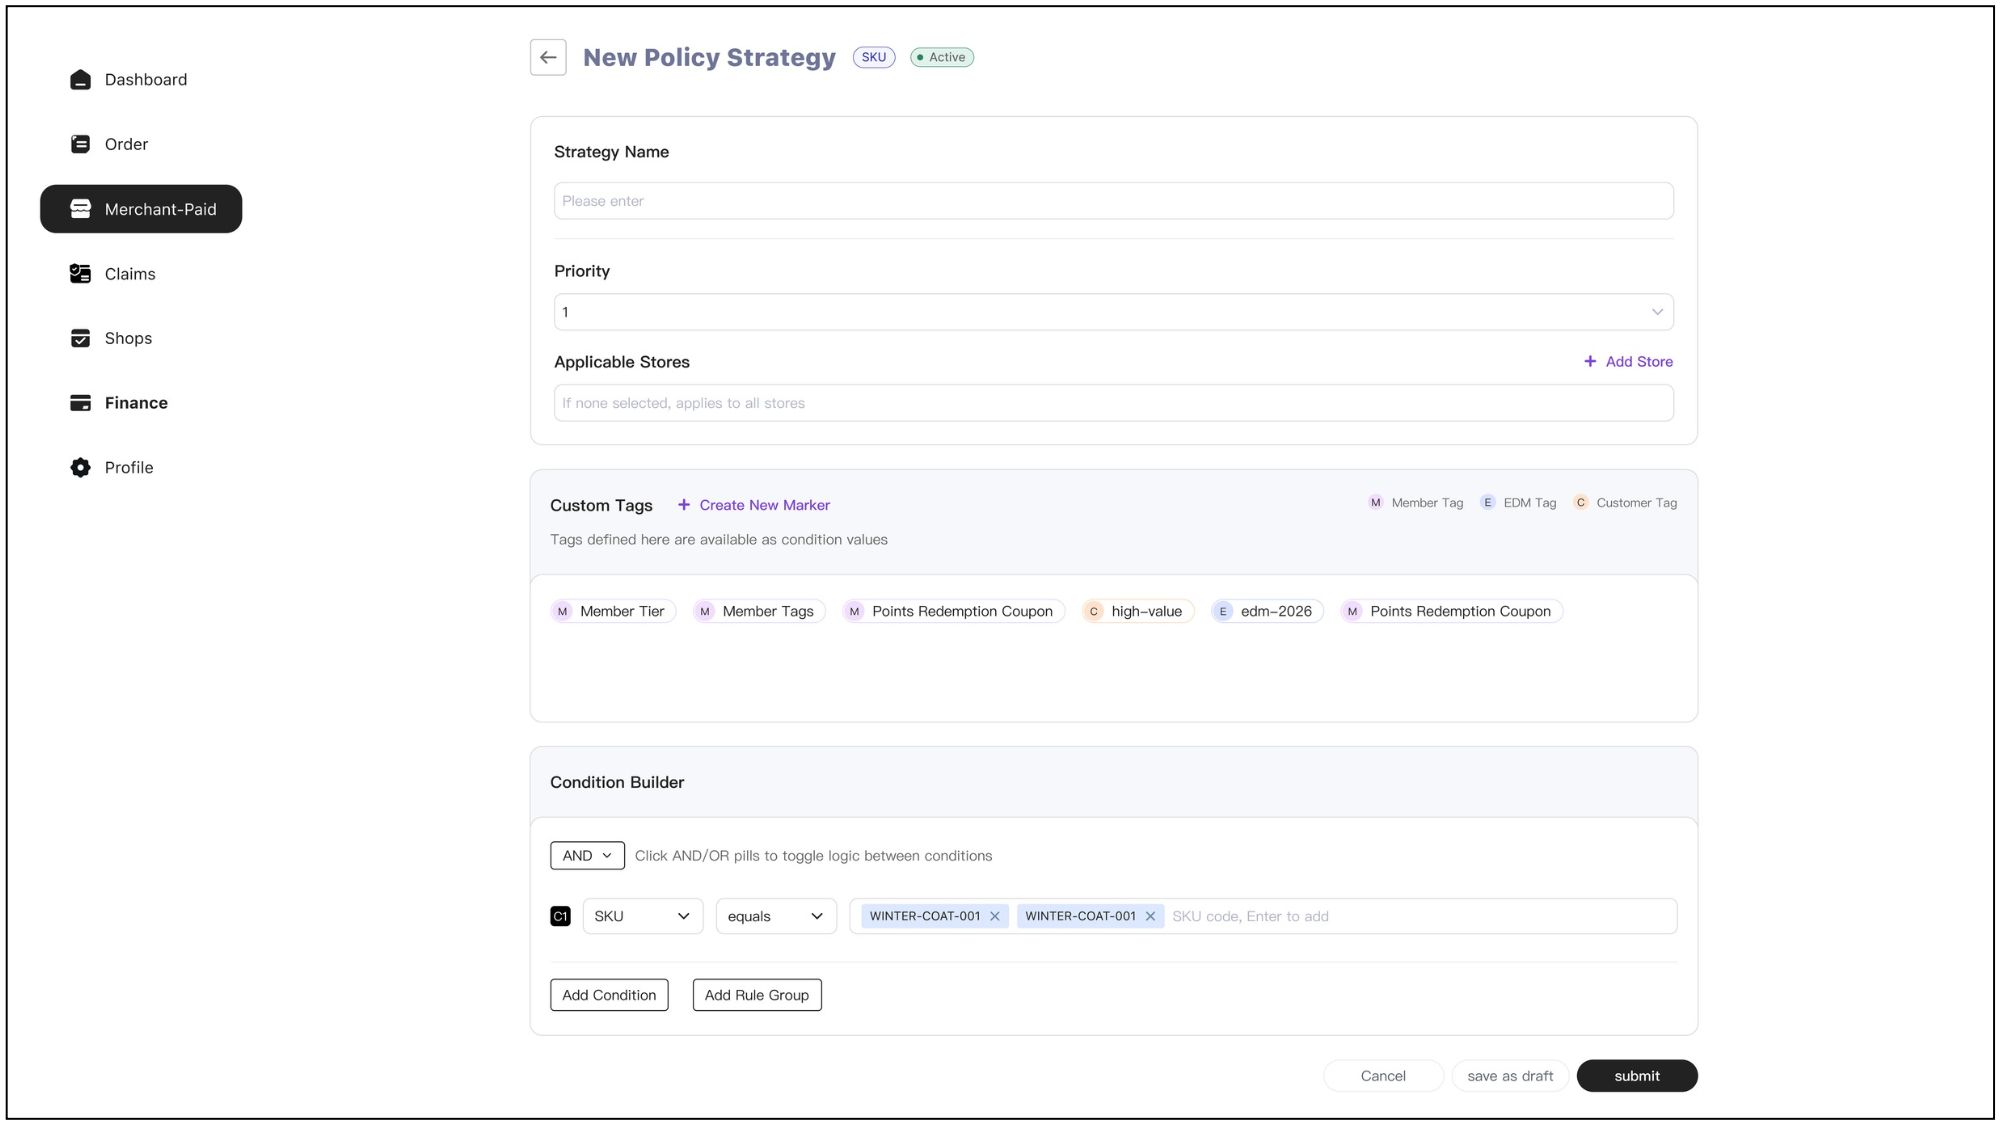
Task: Select the first Points Redemption Coupon tag
Action: pyautogui.click(x=953, y=611)
